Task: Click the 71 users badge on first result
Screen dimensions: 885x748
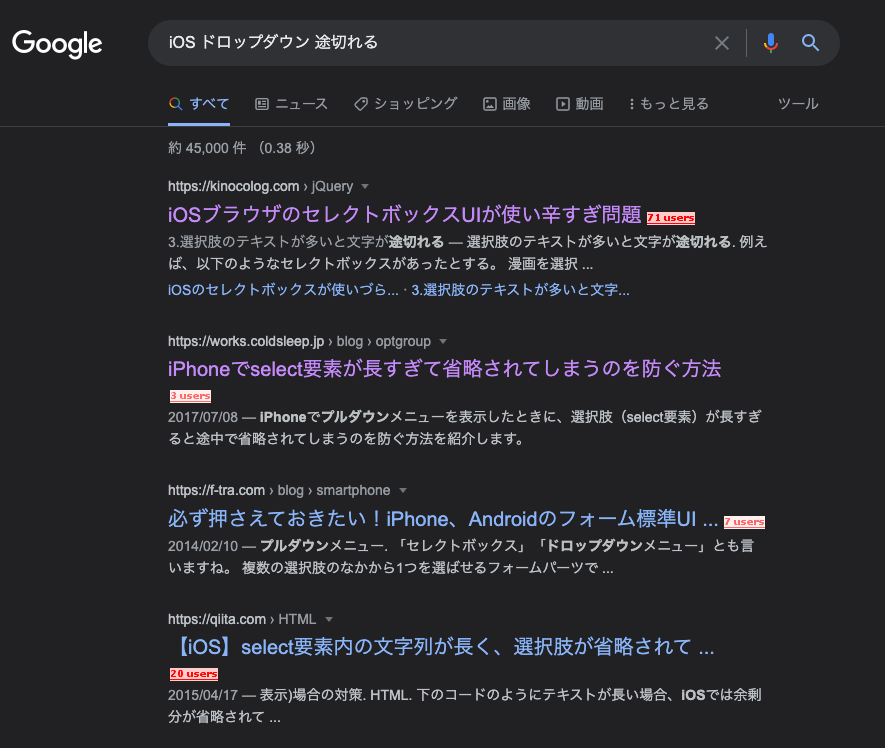Action: tap(670, 217)
